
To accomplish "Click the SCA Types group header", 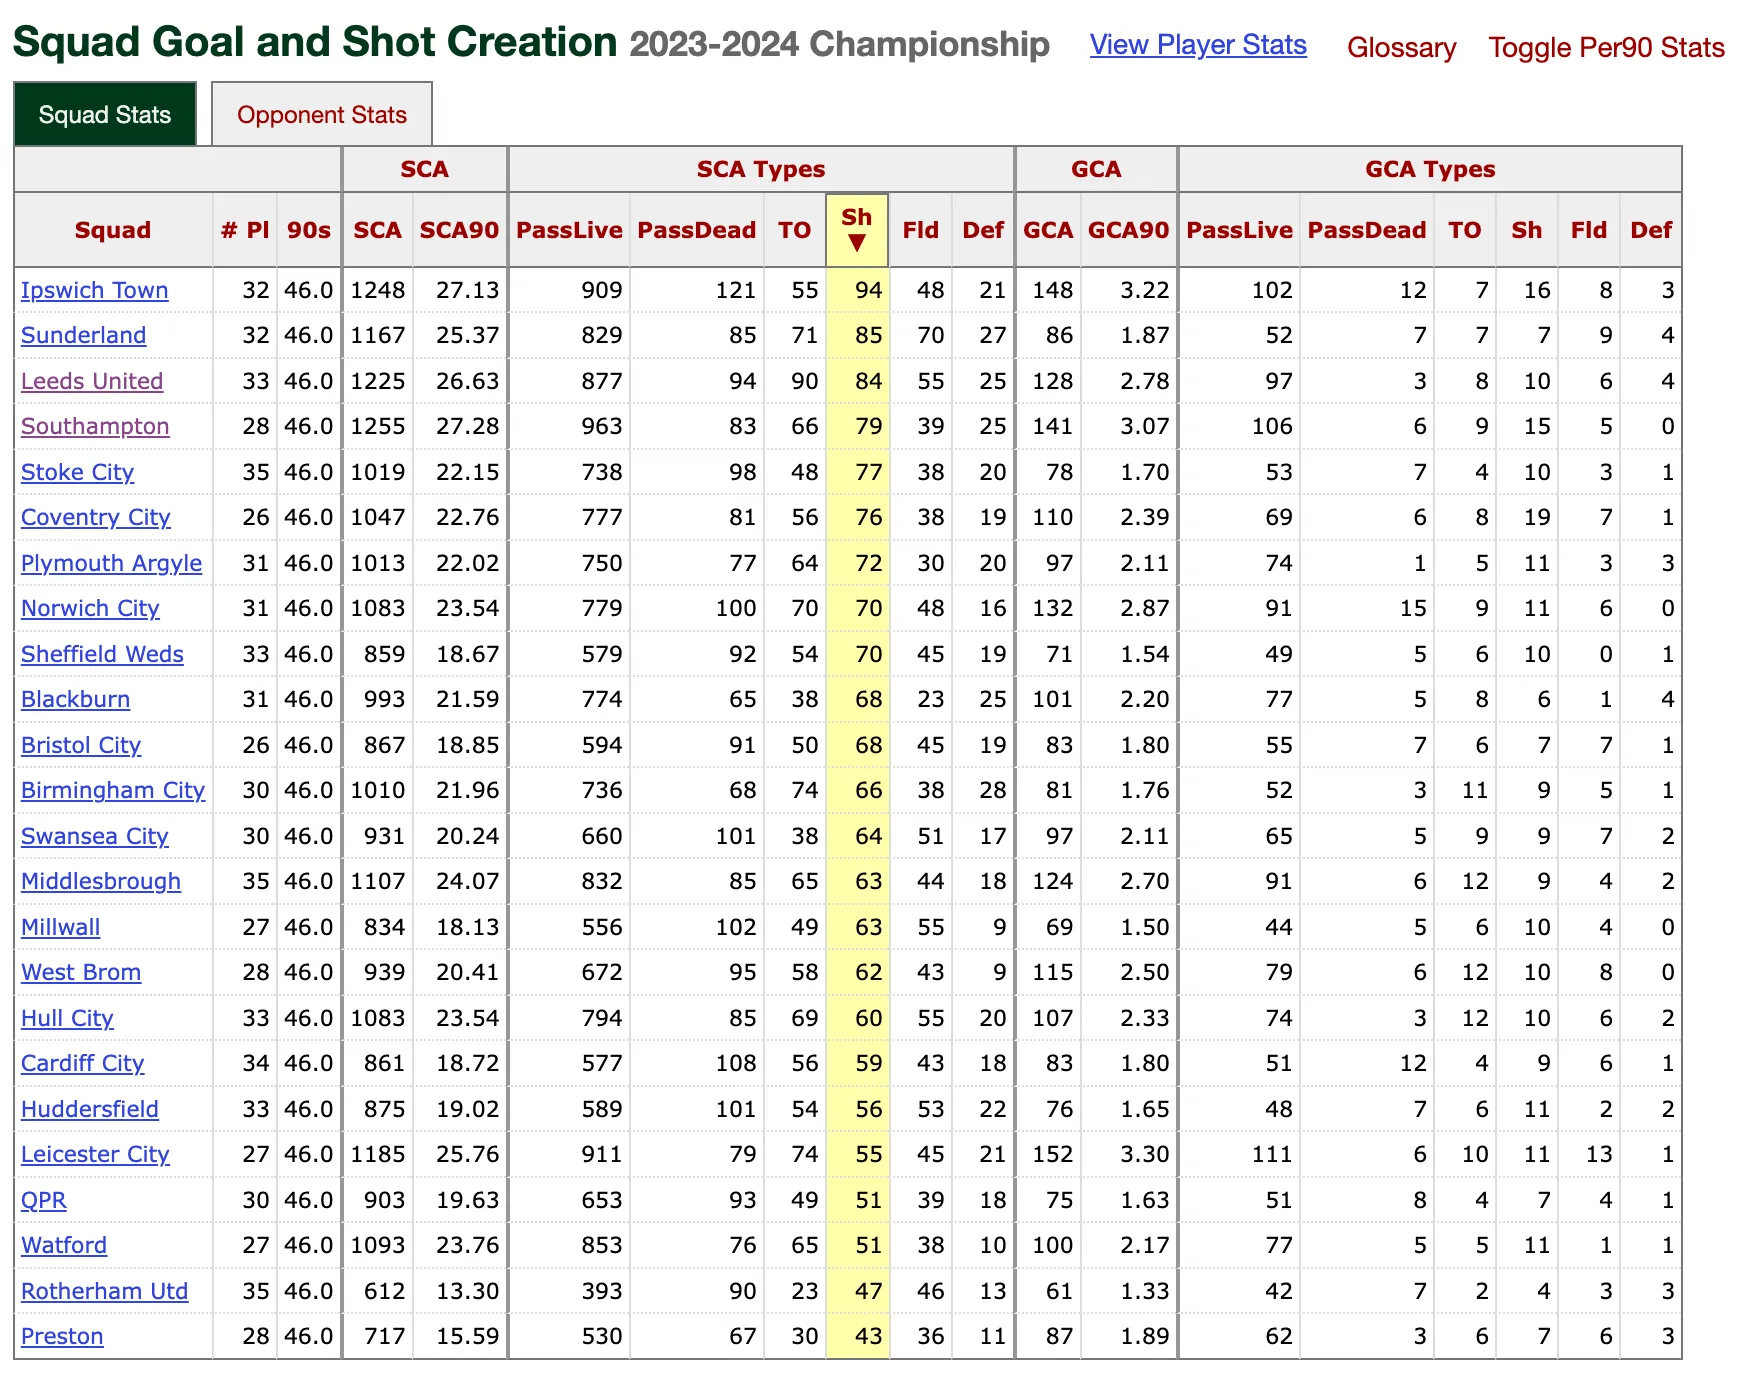I will coord(761,169).
